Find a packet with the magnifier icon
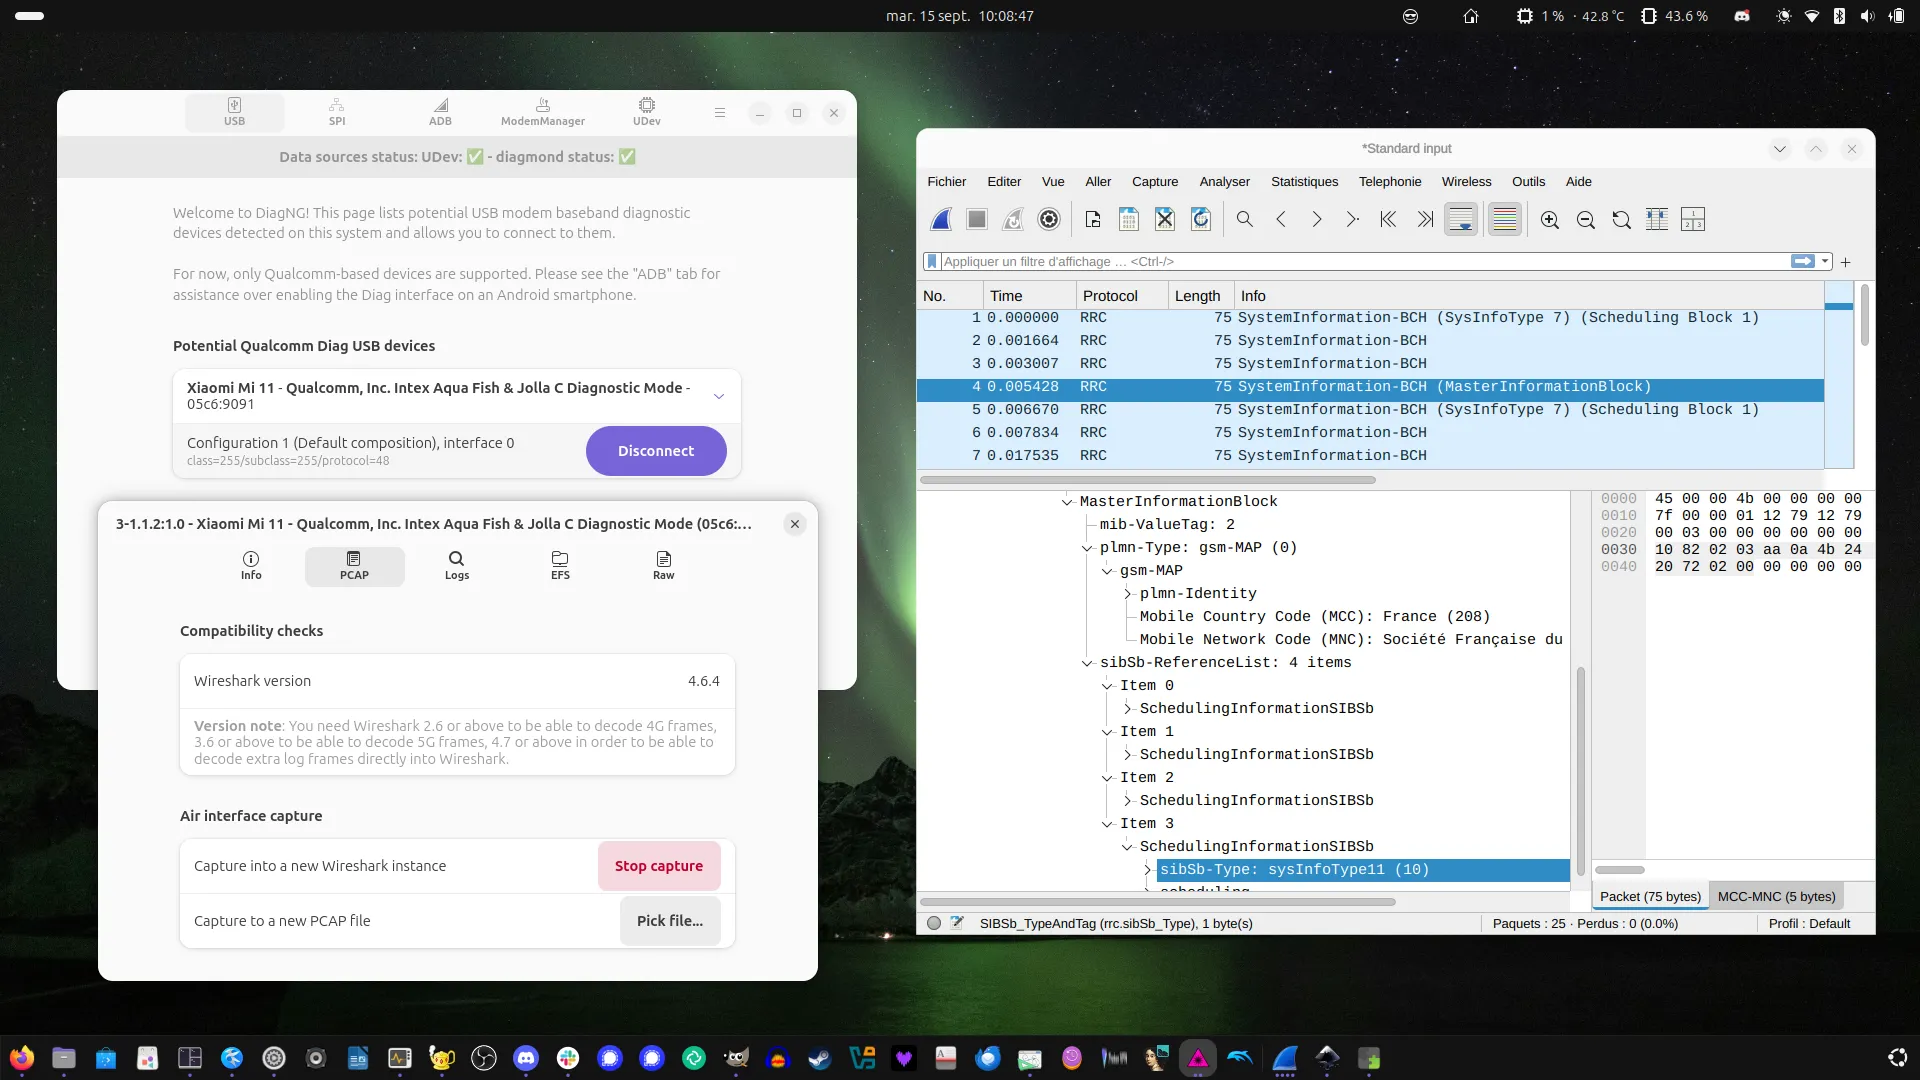 [1245, 219]
